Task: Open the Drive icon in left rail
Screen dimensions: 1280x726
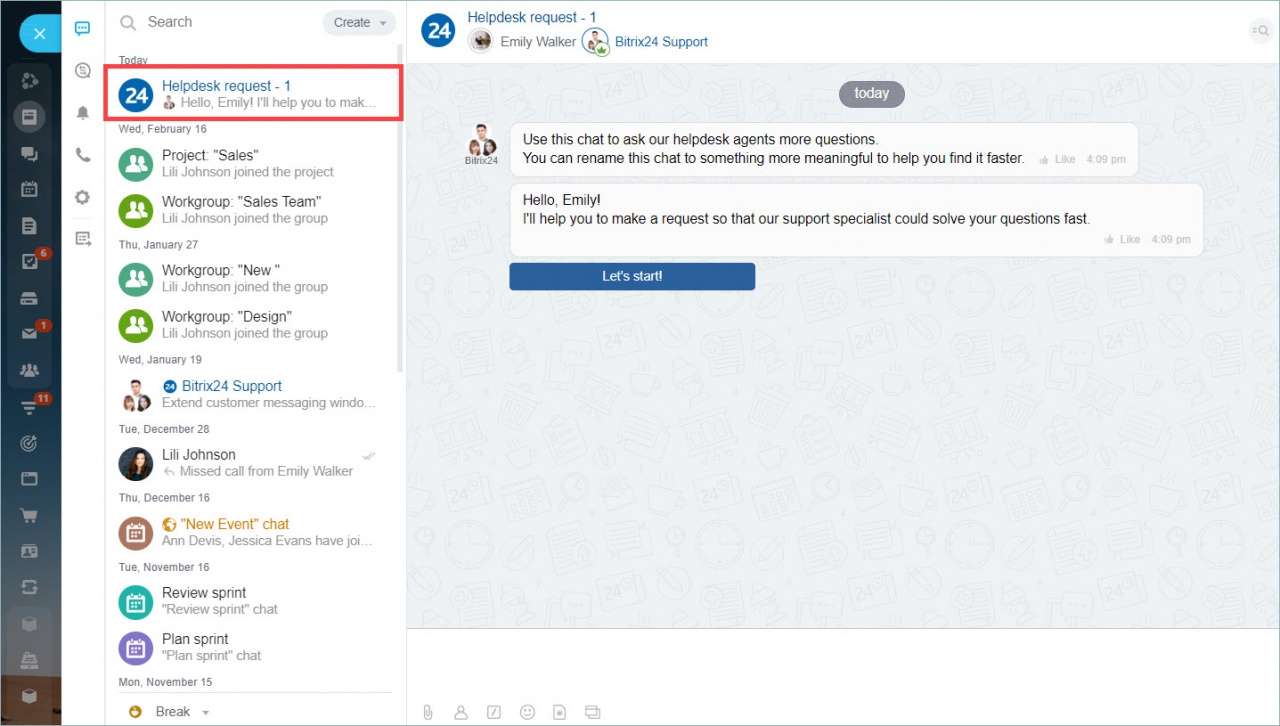Action: [x=30, y=298]
